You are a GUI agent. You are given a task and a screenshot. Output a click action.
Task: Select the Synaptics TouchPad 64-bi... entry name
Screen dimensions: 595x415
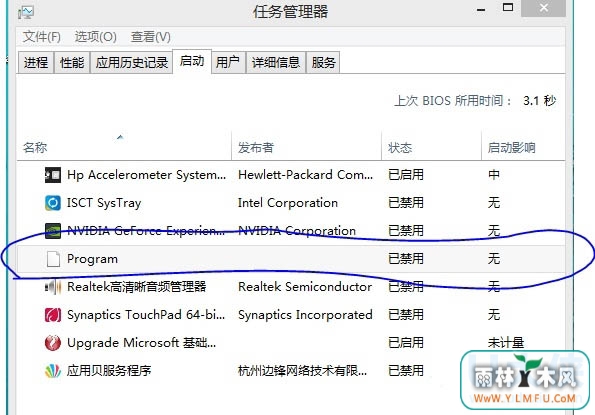[x=146, y=315]
